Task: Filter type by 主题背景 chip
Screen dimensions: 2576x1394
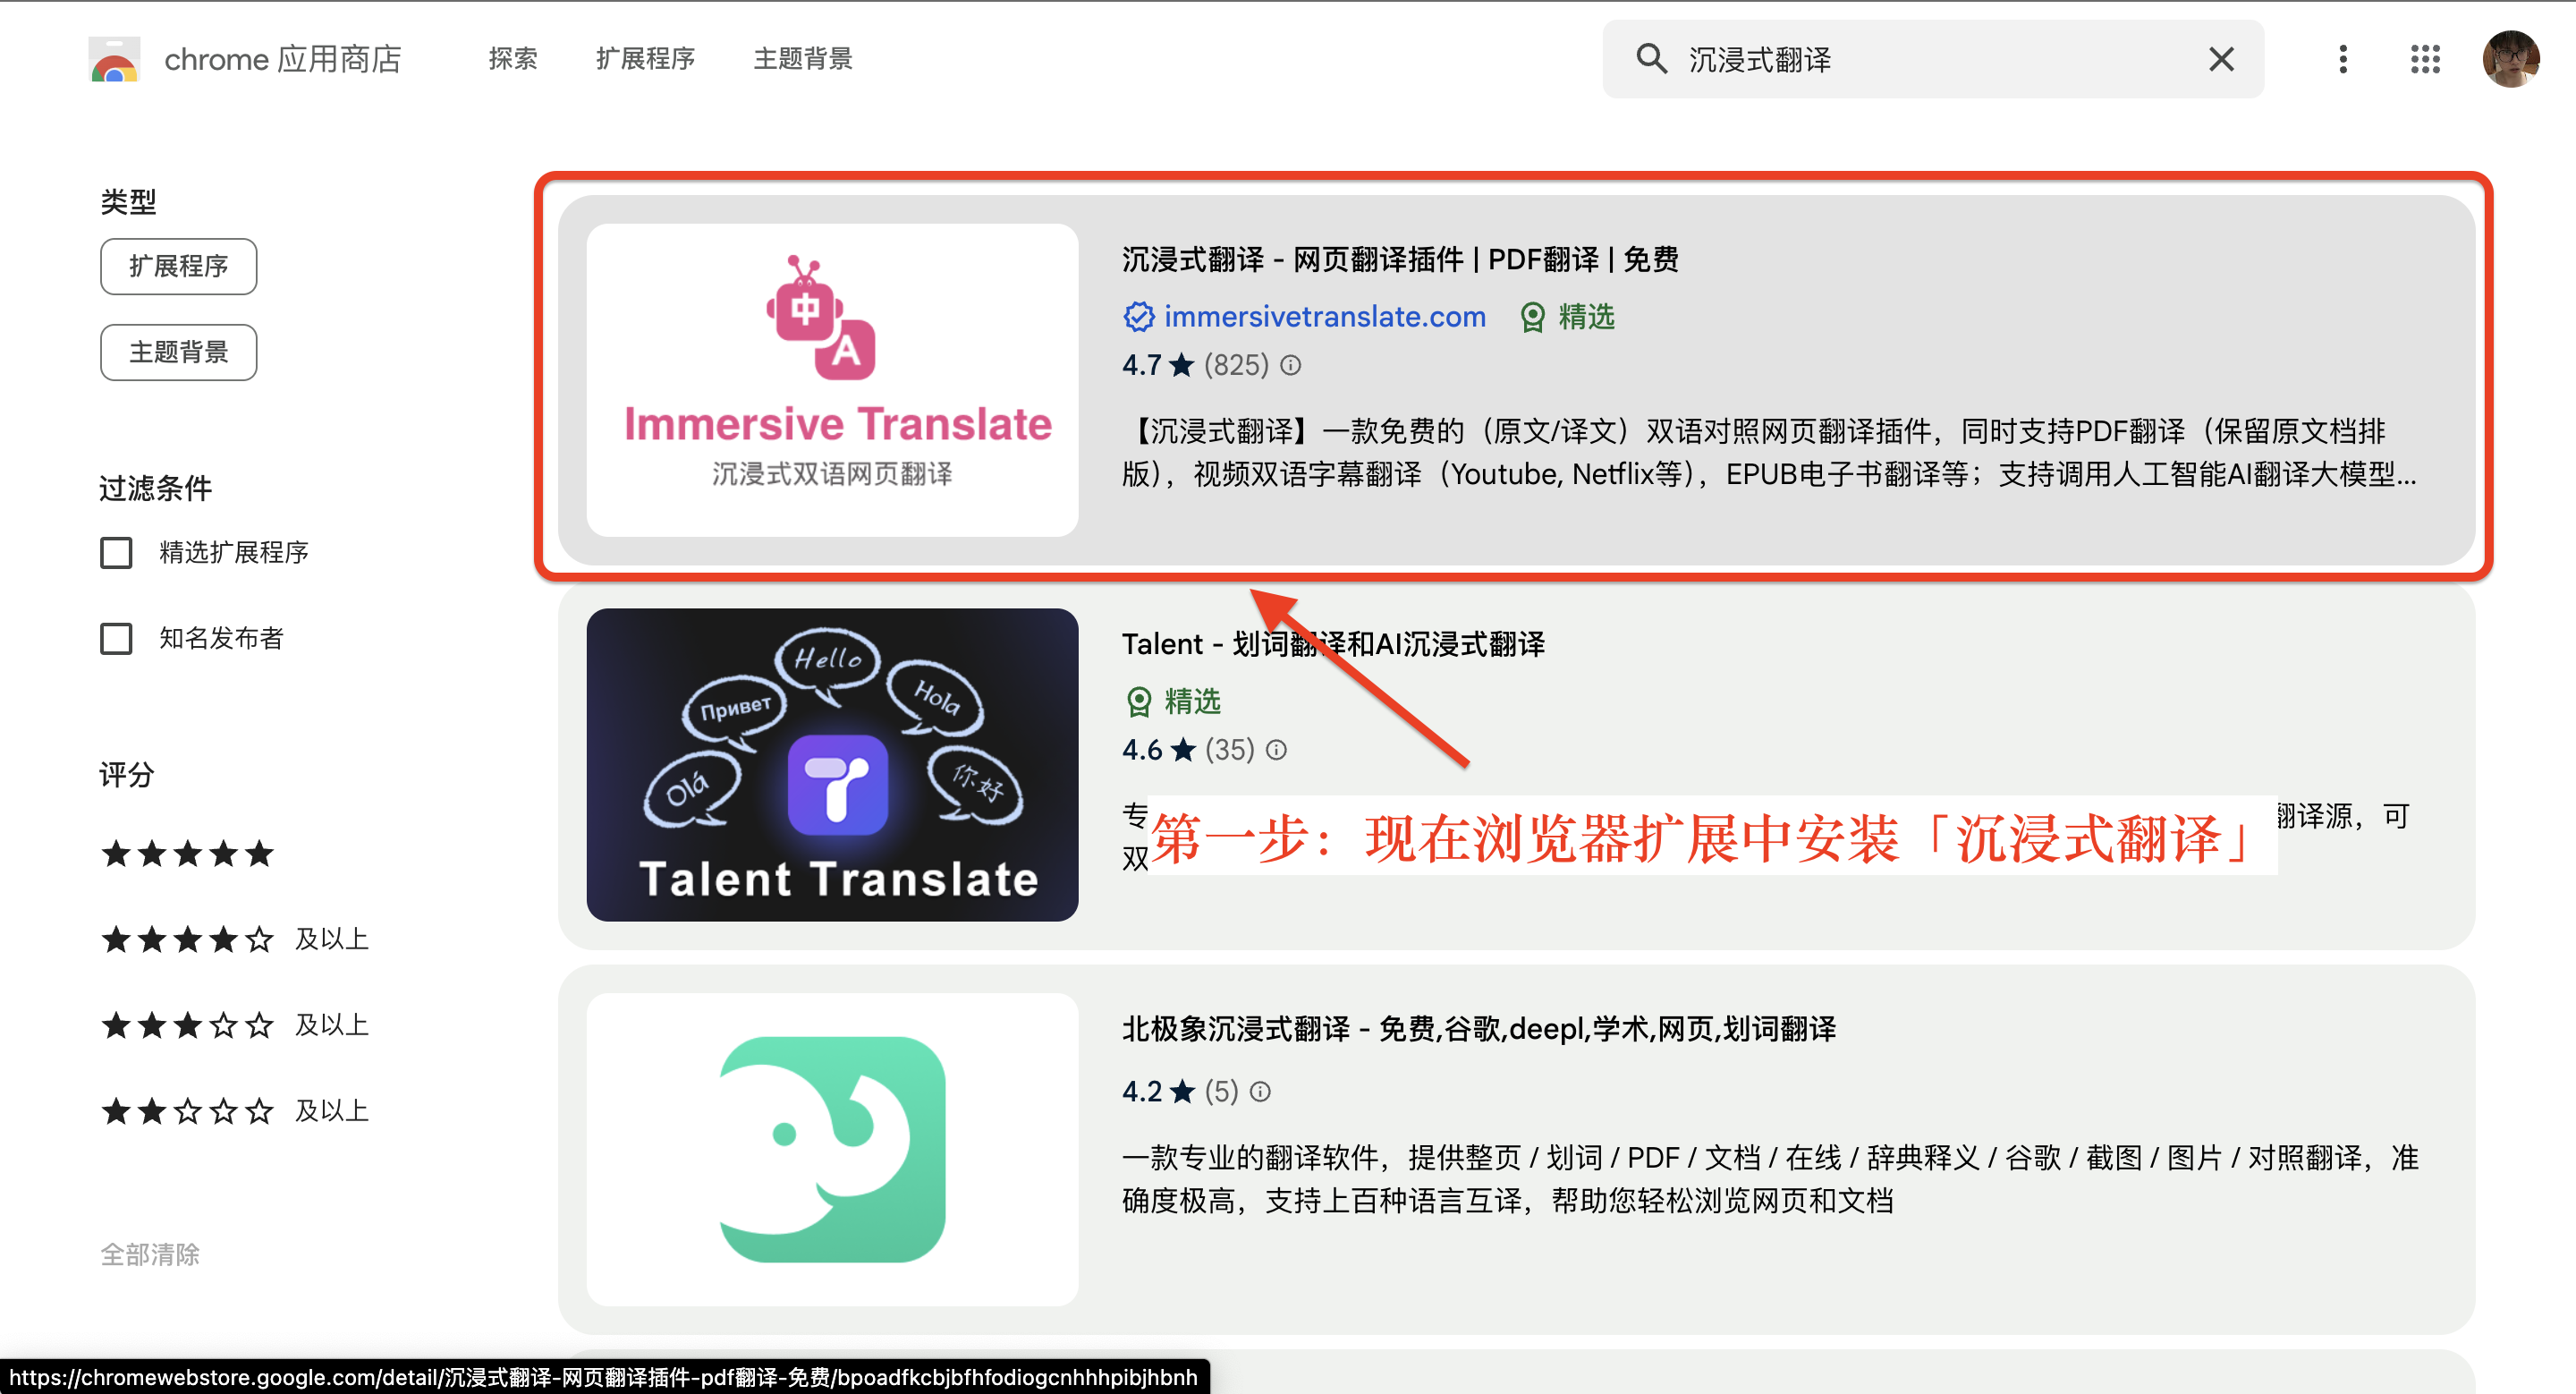Action: [178, 352]
